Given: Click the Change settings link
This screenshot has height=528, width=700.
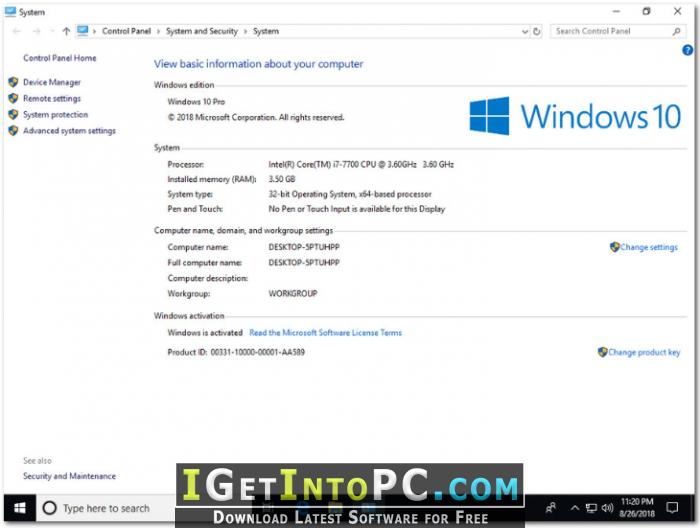Looking at the screenshot, I should point(649,247).
